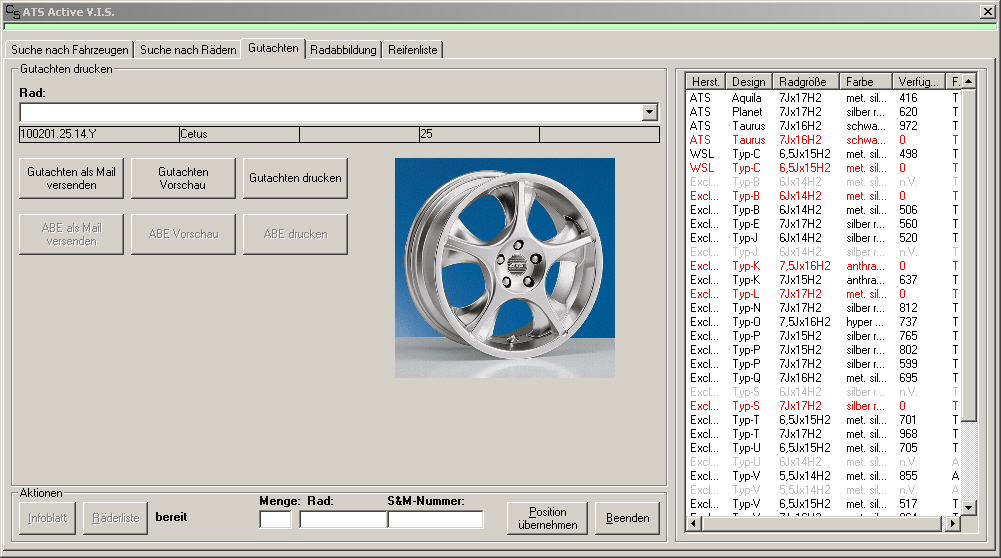Screen dimensions: 1001x558
Task: Select the Typ-U row with 705
Action: coord(824,448)
